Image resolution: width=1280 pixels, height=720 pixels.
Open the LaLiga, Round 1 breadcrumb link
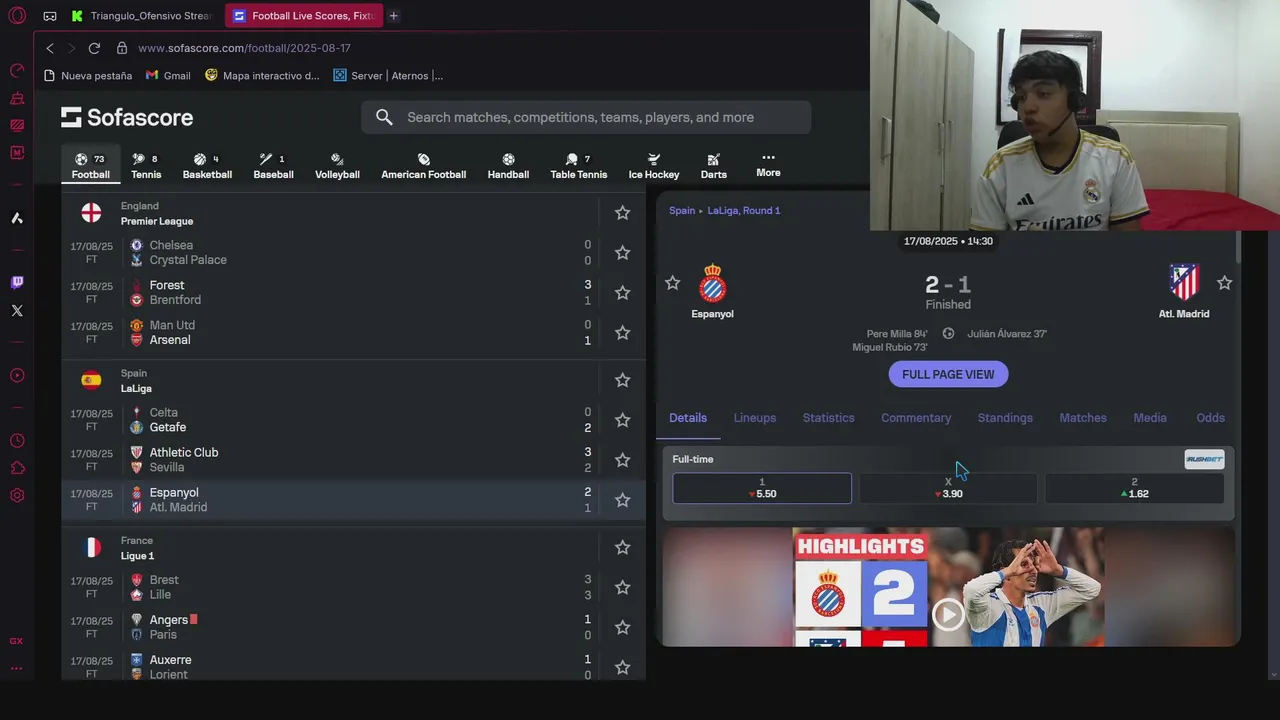[744, 211]
